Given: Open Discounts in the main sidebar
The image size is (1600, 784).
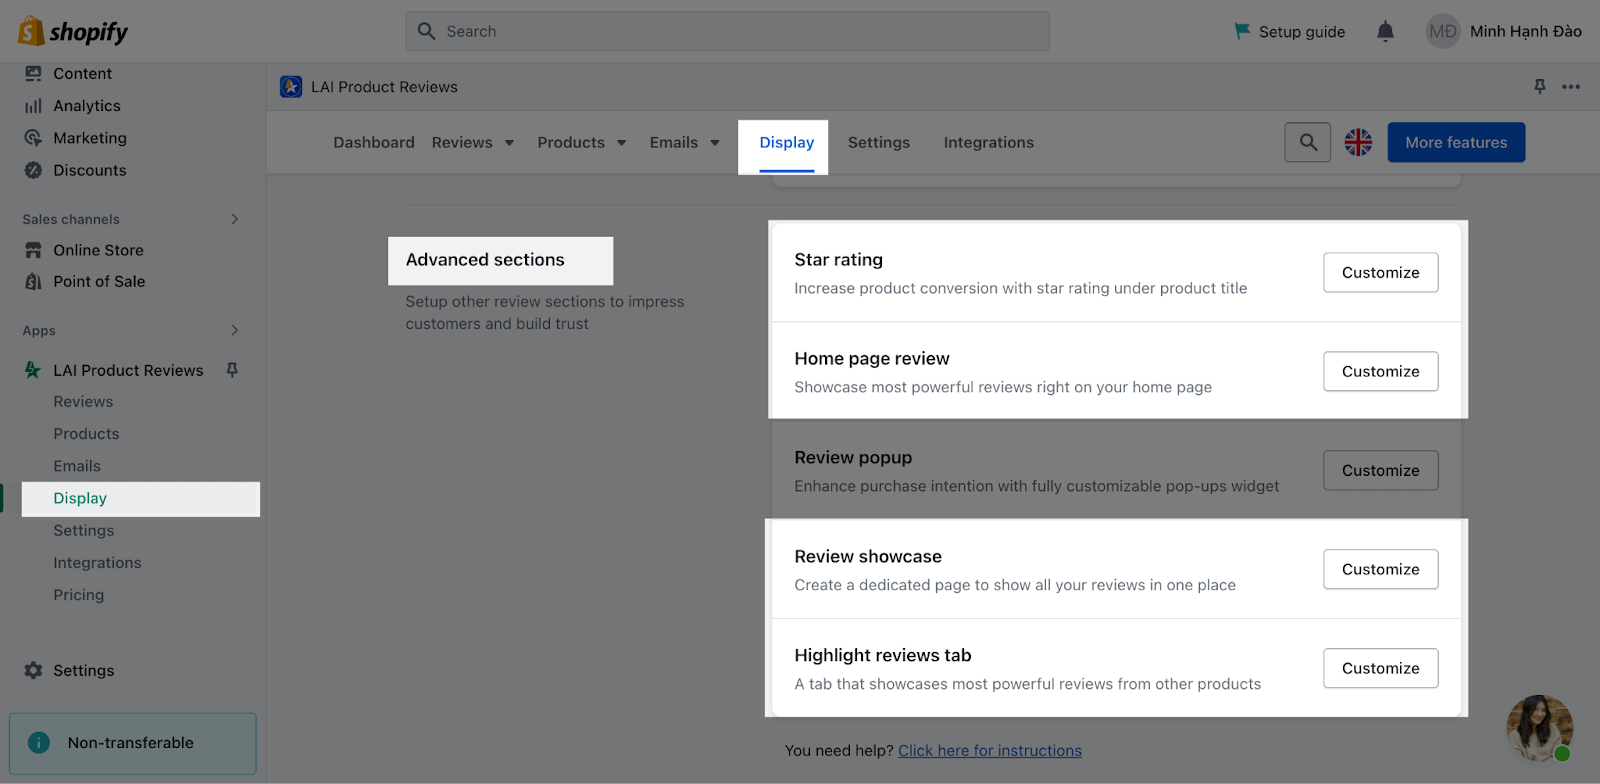Looking at the screenshot, I should pyautogui.click(x=90, y=170).
